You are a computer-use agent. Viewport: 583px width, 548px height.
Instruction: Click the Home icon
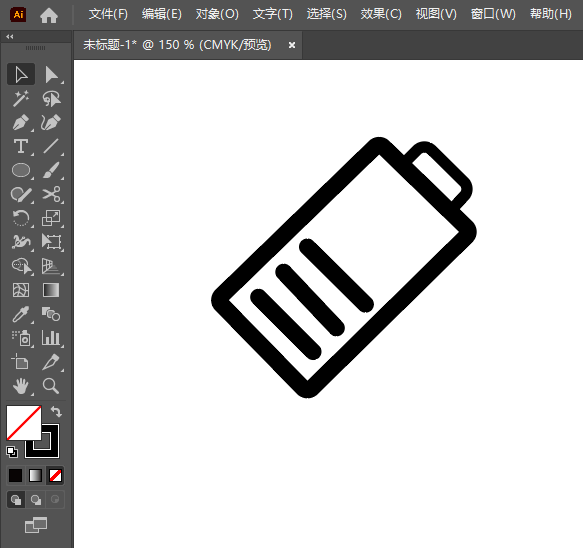coord(49,15)
